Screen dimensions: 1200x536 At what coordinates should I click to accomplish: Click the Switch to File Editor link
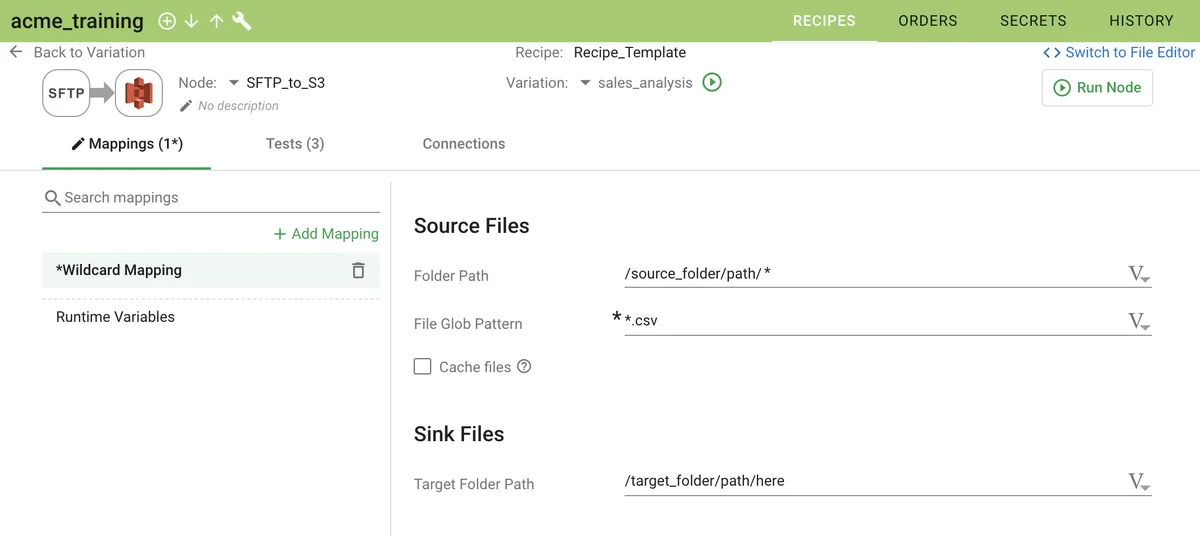[1119, 52]
